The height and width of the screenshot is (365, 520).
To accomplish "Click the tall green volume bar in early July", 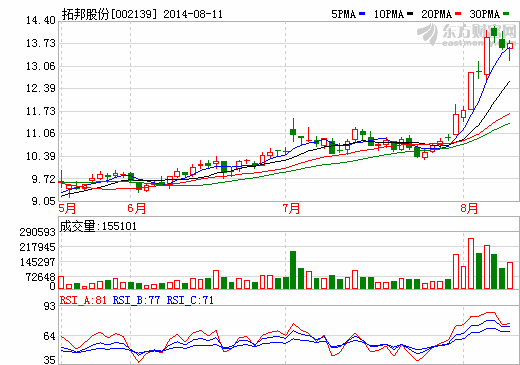I will pyautogui.click(x=293, y=270).
